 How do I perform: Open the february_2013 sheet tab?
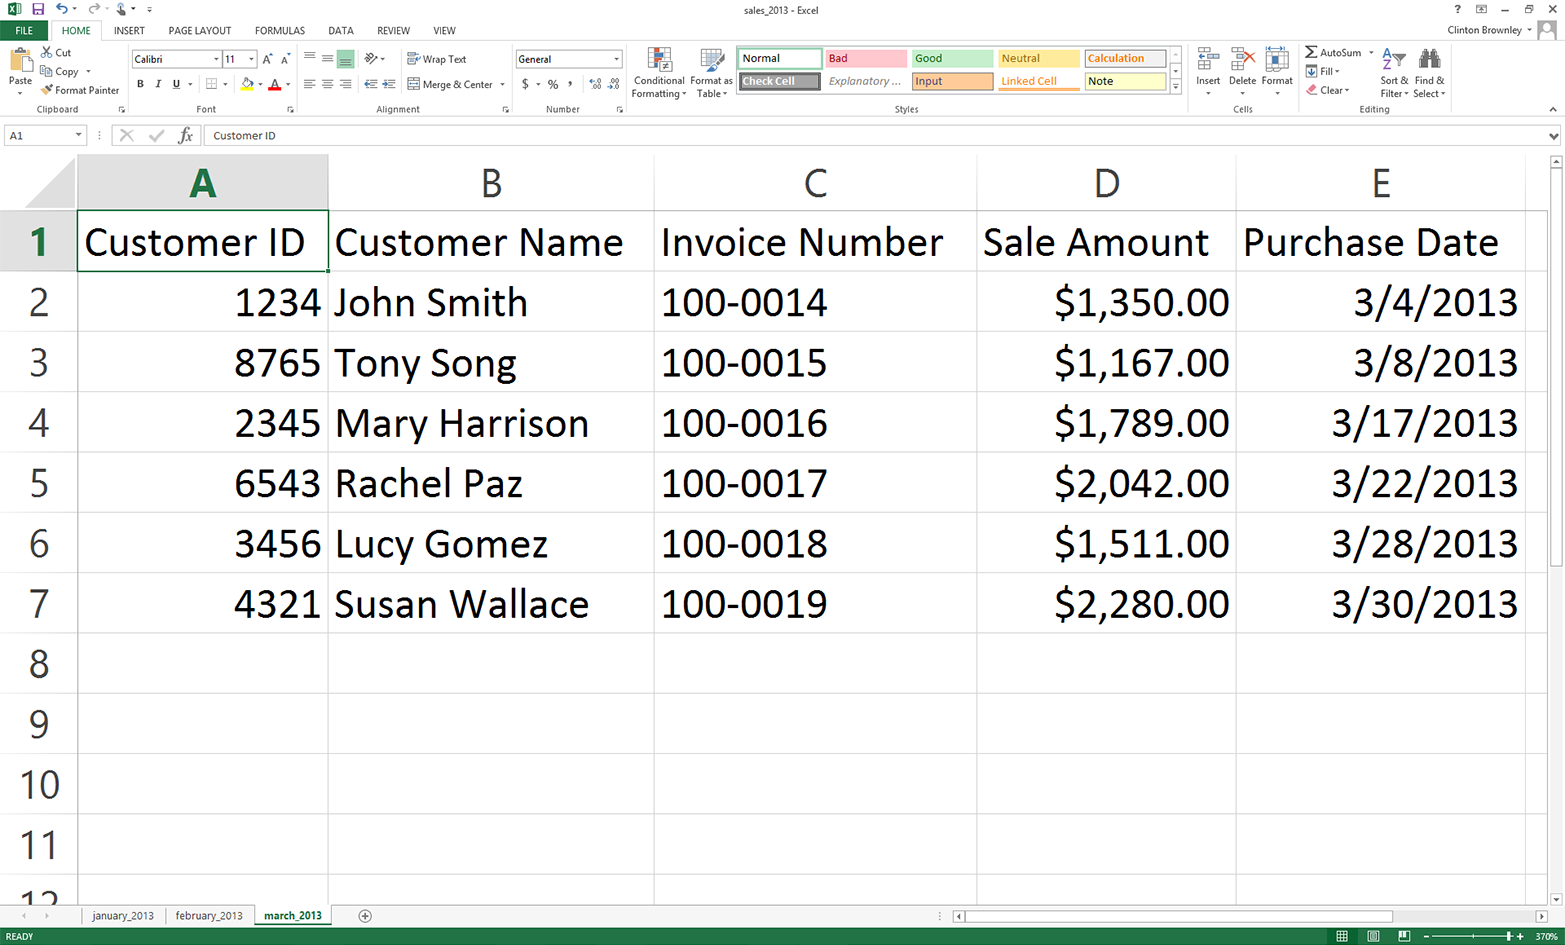click(209, 915)
